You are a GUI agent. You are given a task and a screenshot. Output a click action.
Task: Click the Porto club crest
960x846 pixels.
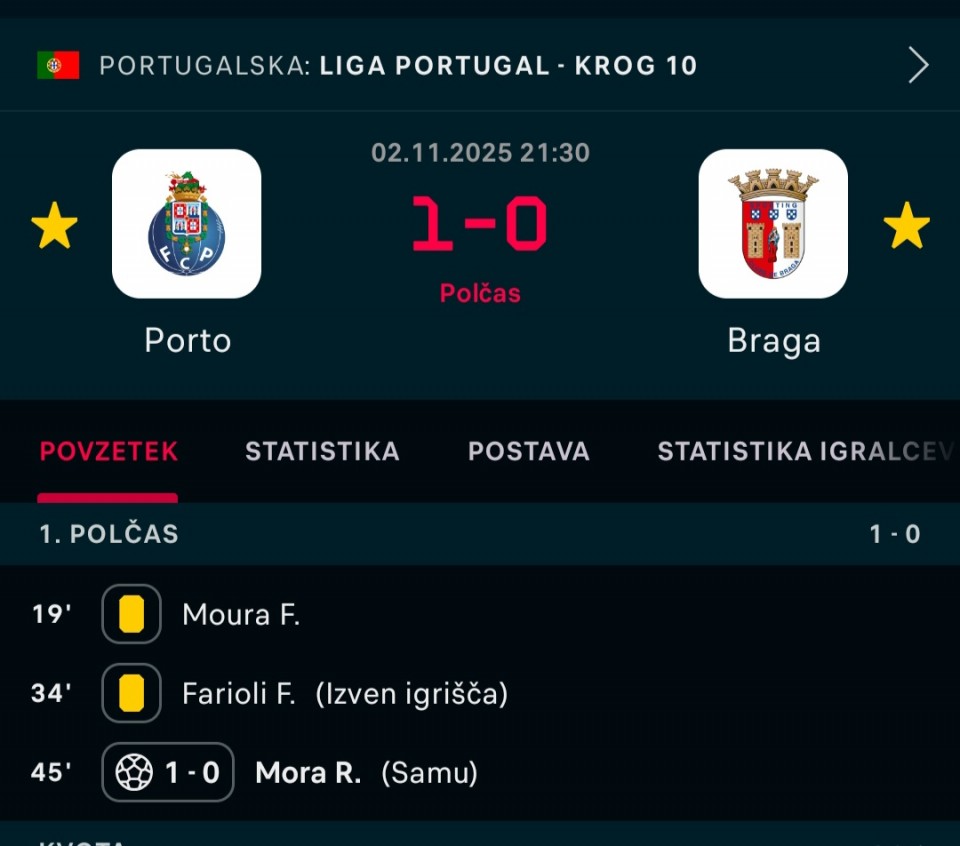[x=187, y=224]
